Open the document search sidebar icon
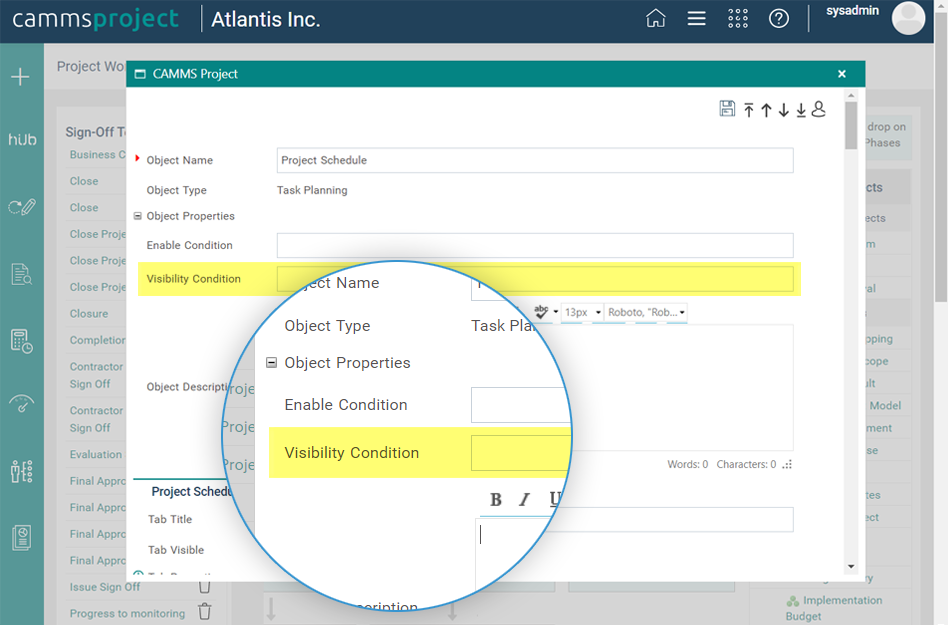 pyautogui.click(x=22, y=274)
